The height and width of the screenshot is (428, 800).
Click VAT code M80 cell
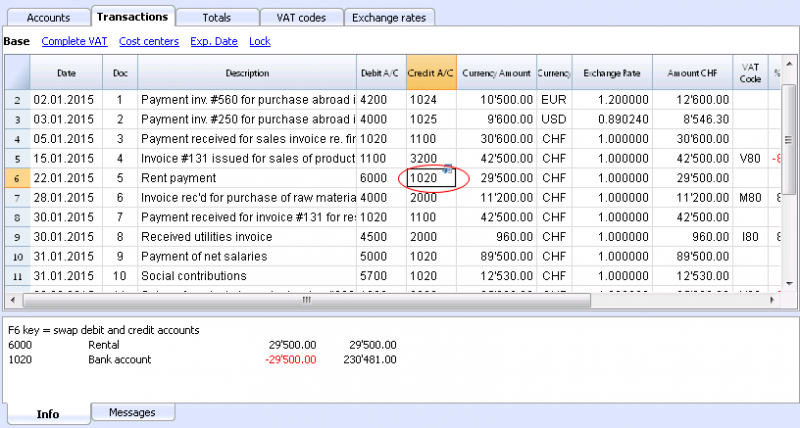751,198
